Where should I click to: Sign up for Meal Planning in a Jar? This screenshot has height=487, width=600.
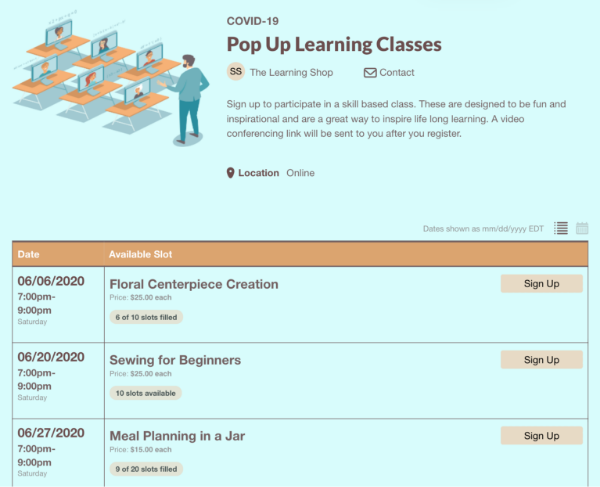(541, 435)
